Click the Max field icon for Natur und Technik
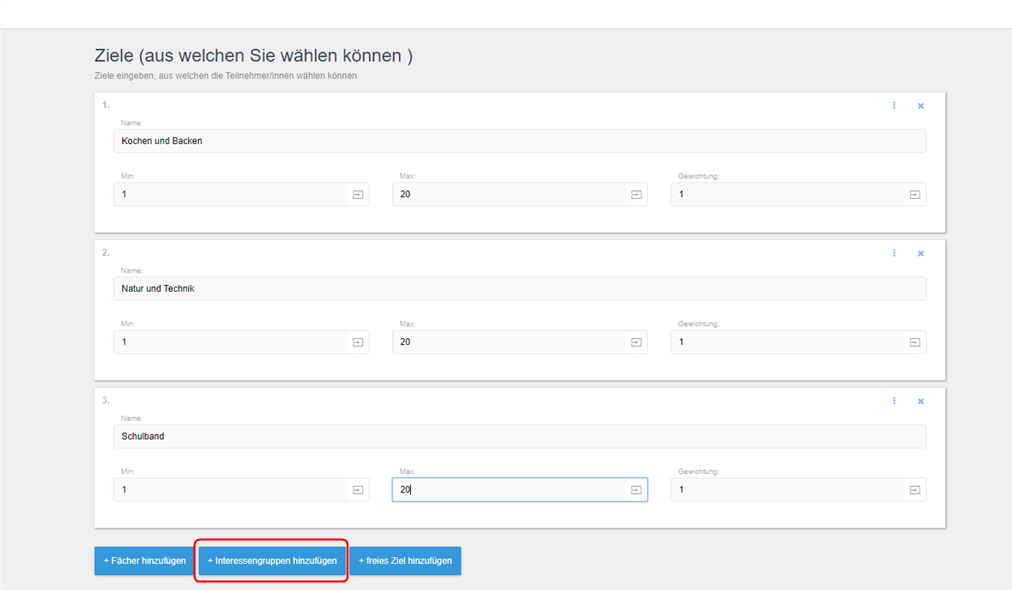This screenshot has height=590, width=1012. 636,342
